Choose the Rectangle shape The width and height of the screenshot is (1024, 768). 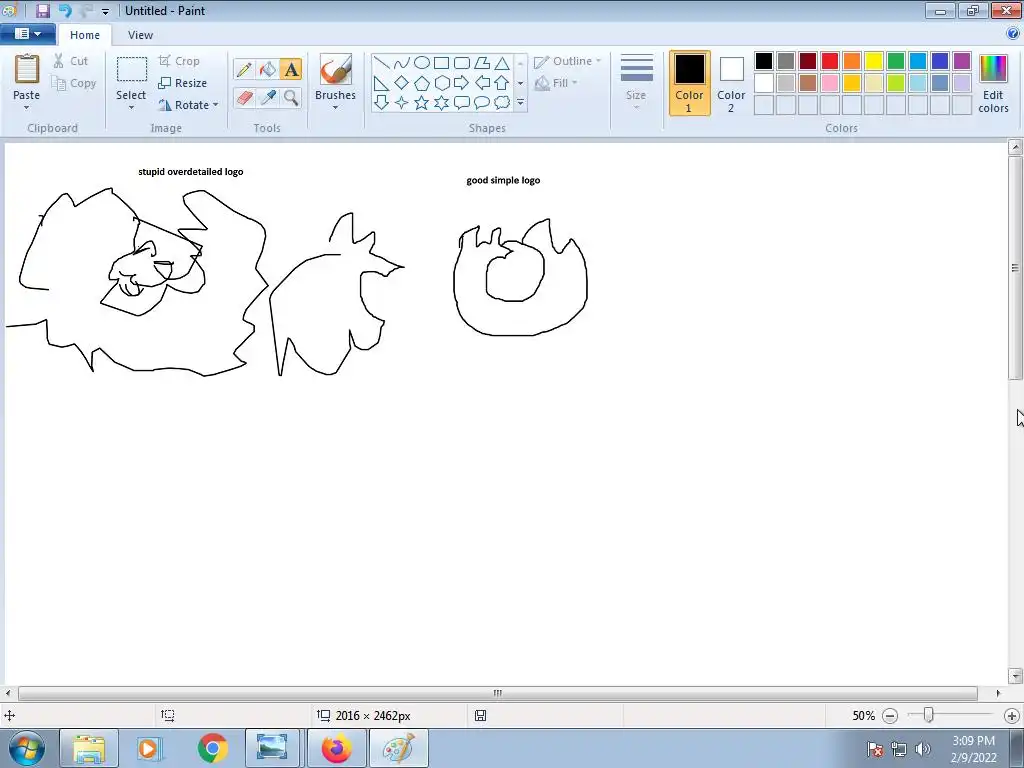(x=441, y=63)
